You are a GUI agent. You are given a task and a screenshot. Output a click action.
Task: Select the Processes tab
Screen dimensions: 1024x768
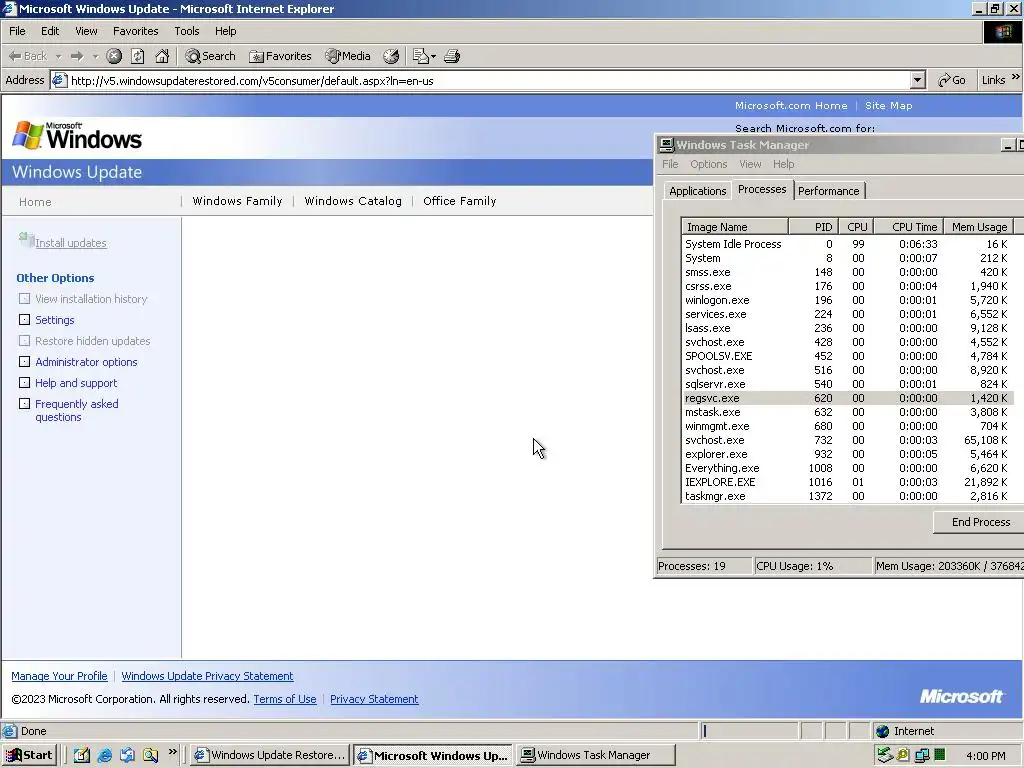[762, 189]
